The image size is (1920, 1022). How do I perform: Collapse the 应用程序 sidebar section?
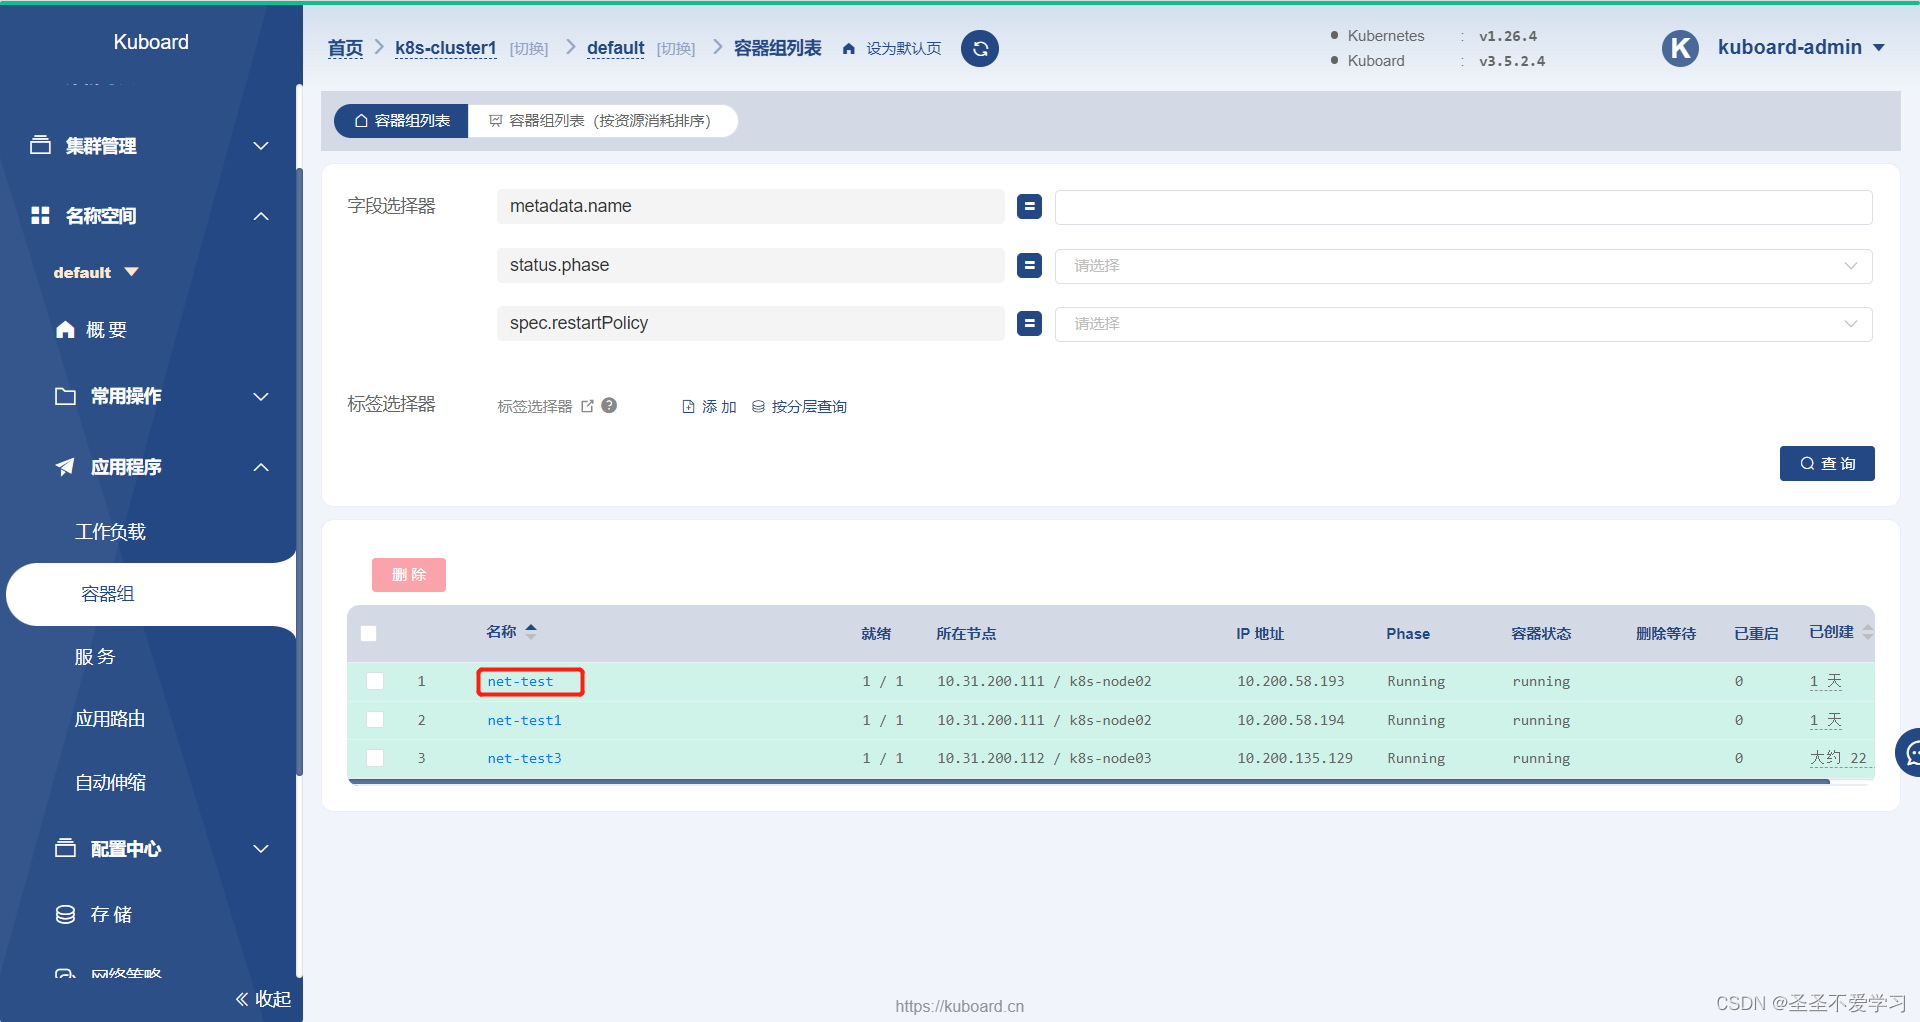tap(261, 467)
